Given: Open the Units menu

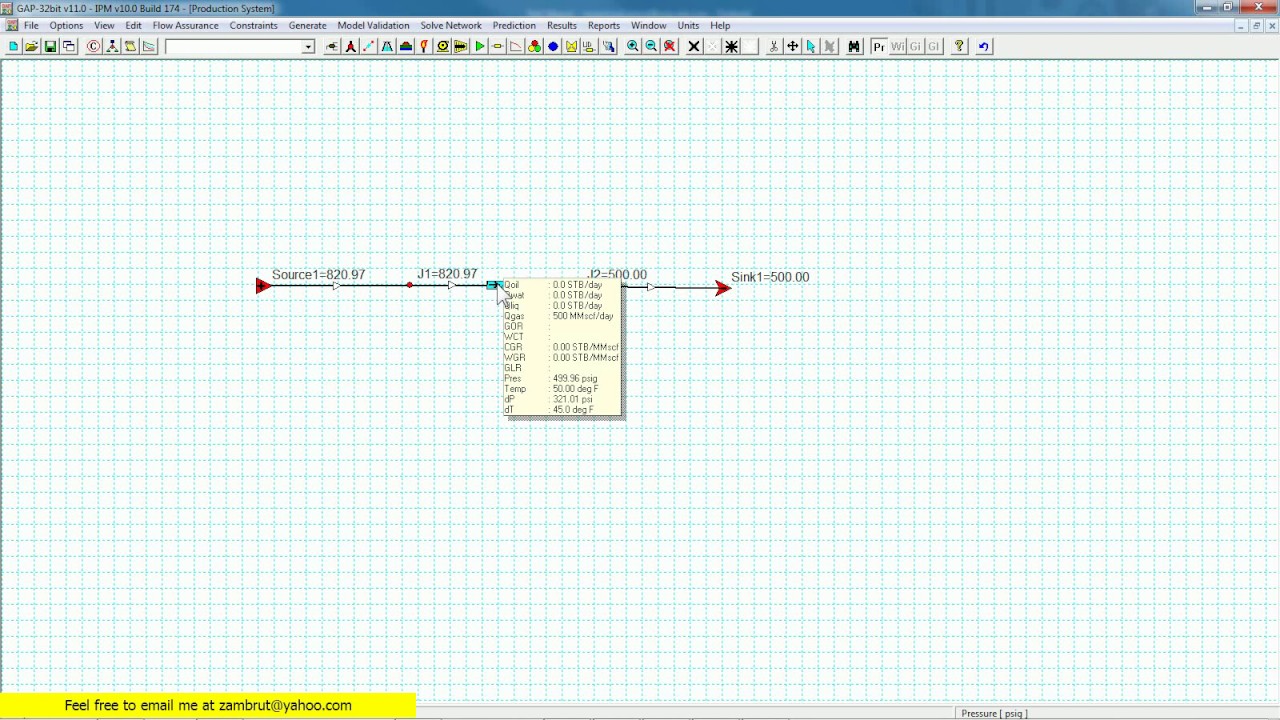Looking at the screenshot, I should coord(688,25).
